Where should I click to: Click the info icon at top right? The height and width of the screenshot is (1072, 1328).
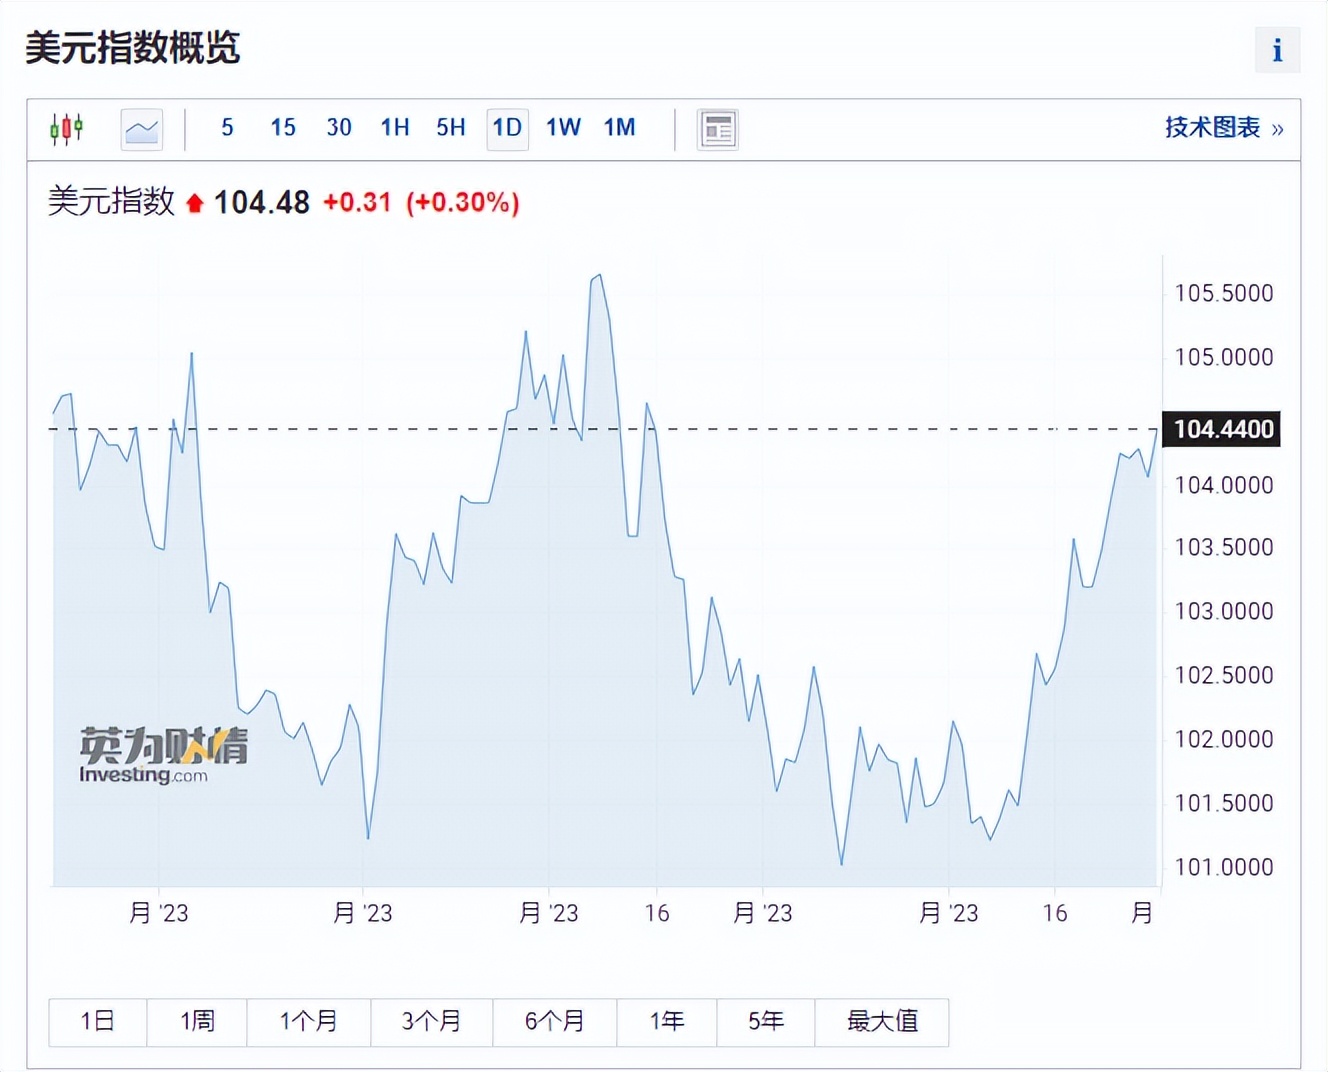[1276, 49]
